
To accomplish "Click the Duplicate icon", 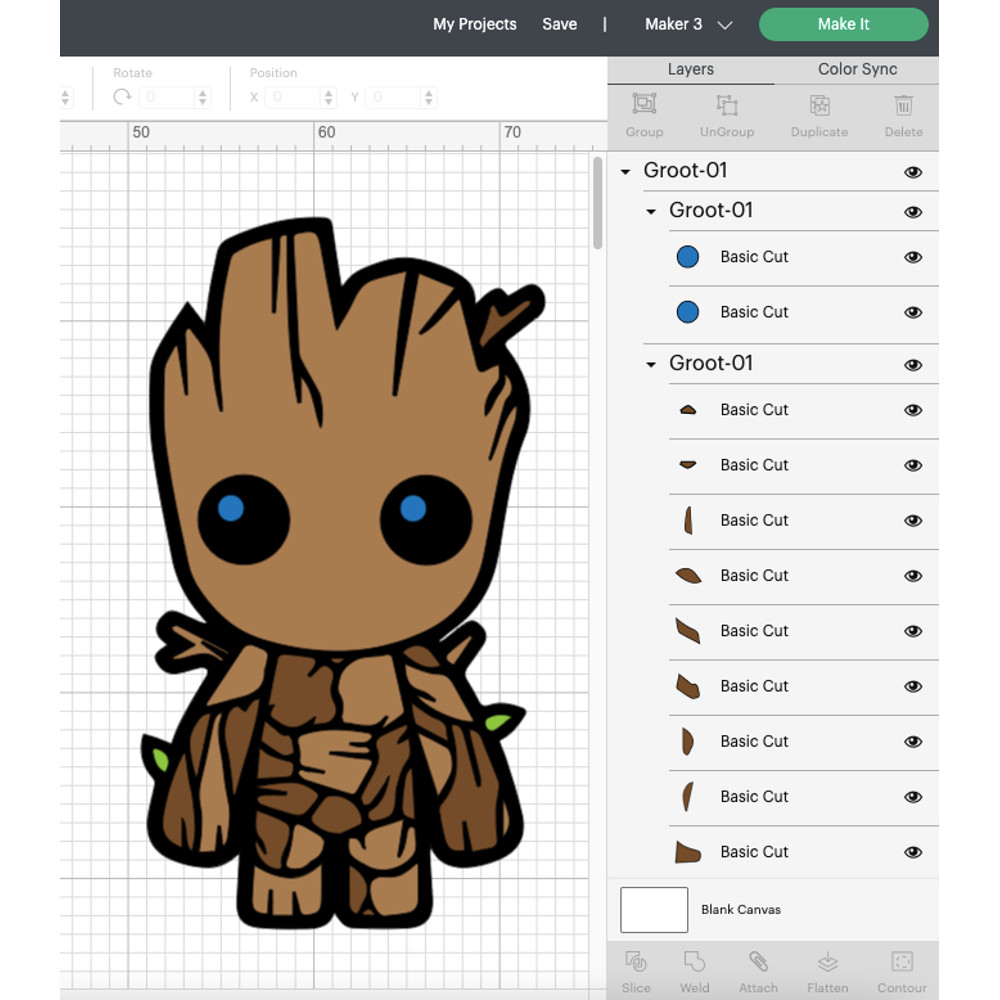I will point(819,112).
